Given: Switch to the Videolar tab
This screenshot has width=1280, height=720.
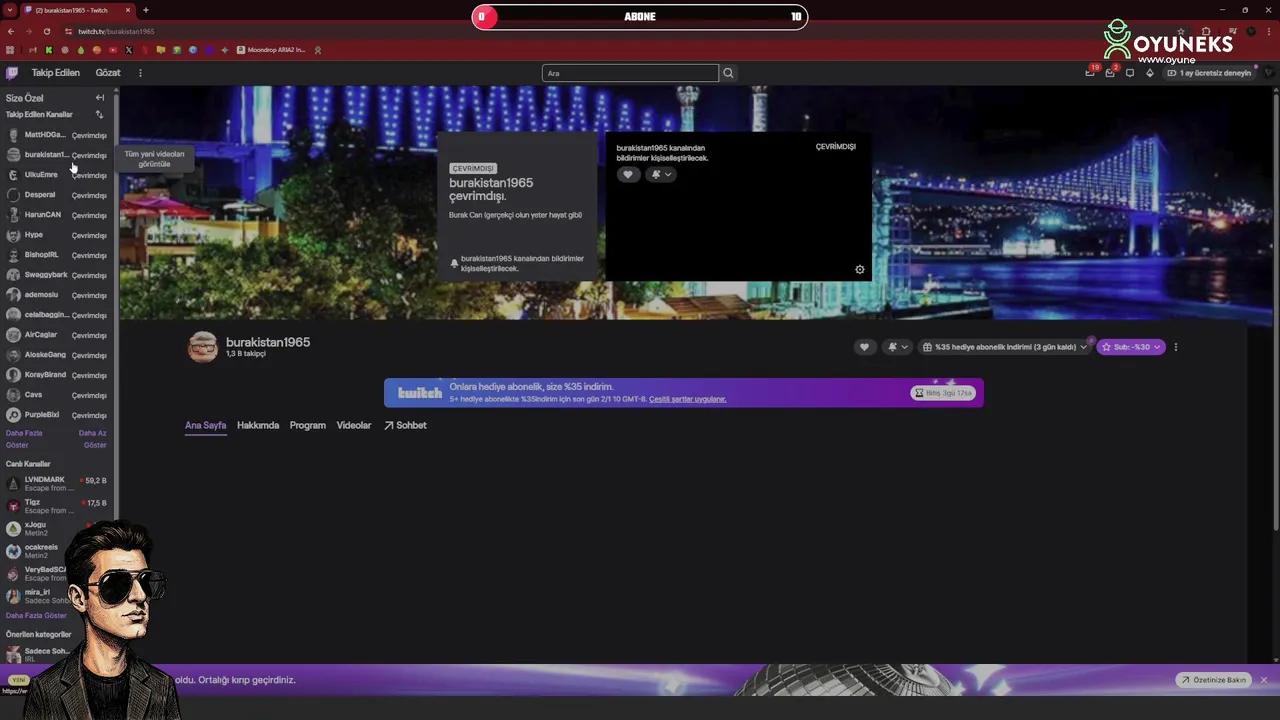Looking at the screenshot, I should 353,425.
